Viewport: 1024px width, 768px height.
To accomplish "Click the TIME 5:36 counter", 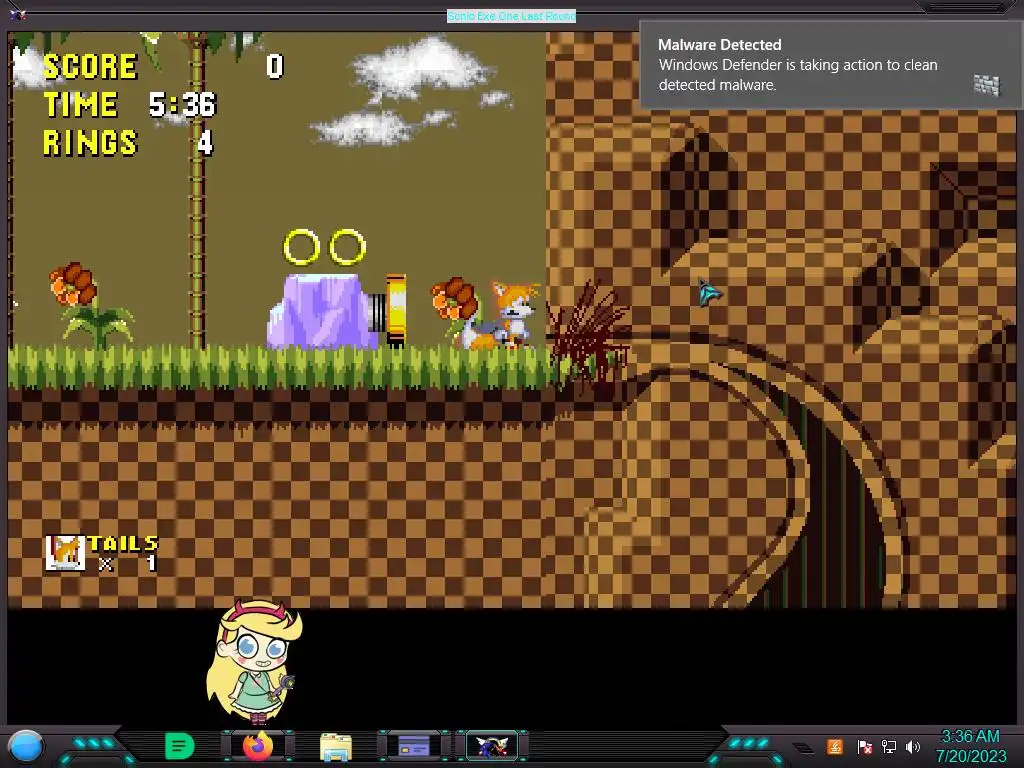I will coord(129,104).
